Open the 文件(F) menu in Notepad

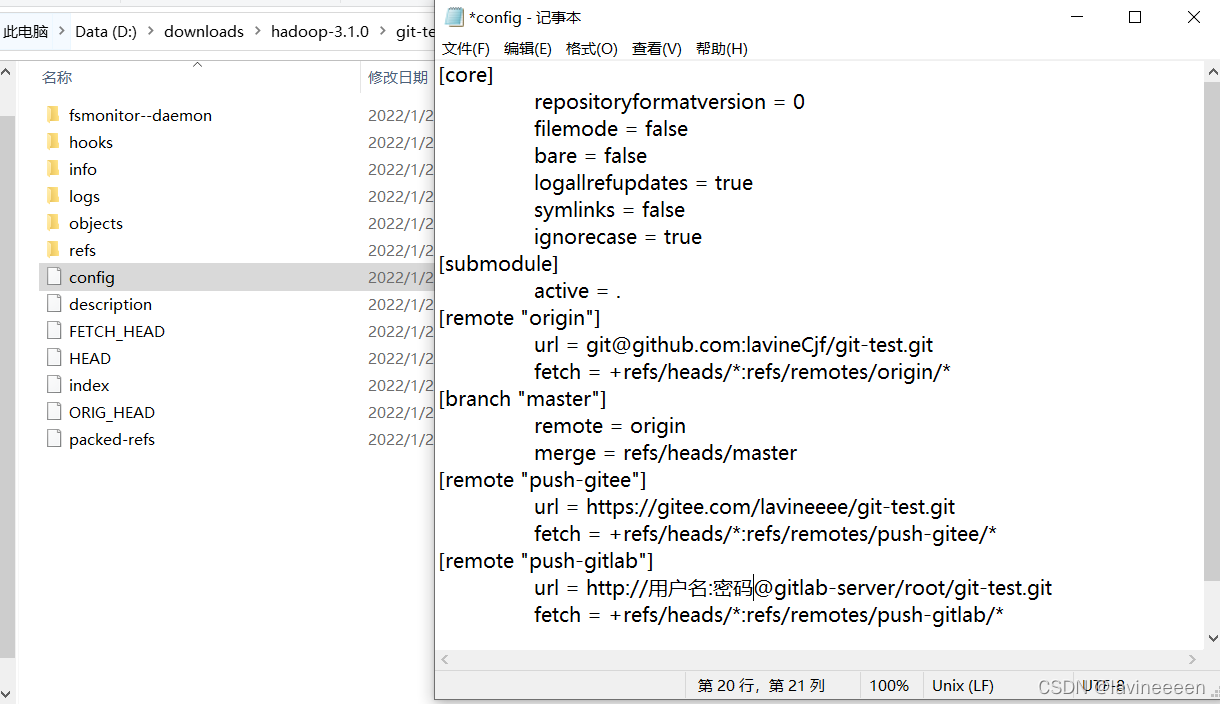click(x=466, y=49)
